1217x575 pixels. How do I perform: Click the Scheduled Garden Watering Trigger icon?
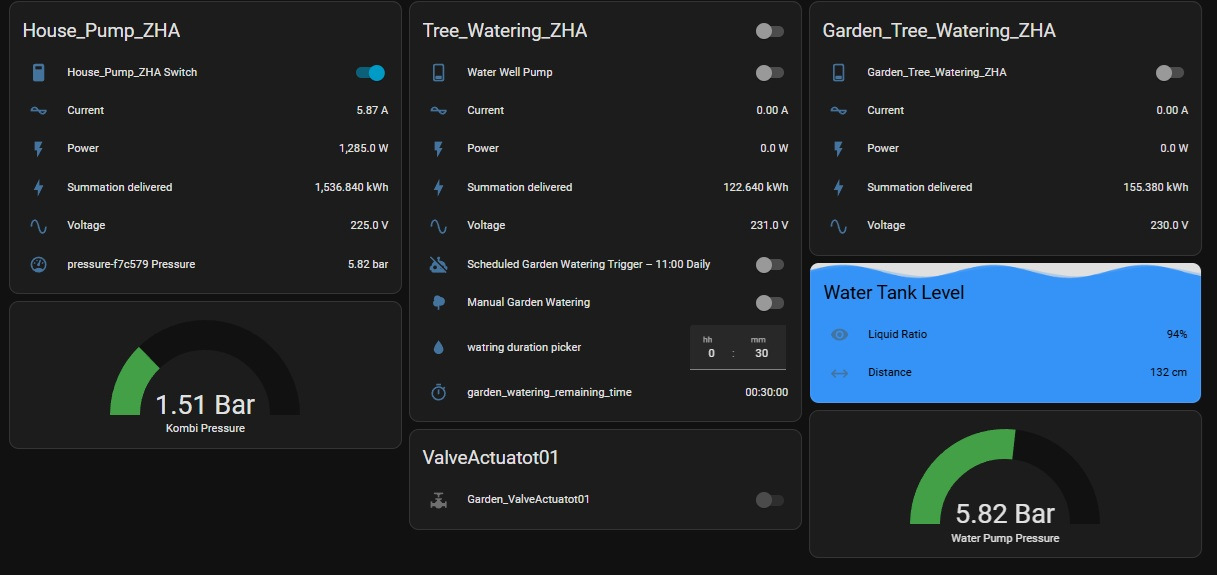point(438,265)
